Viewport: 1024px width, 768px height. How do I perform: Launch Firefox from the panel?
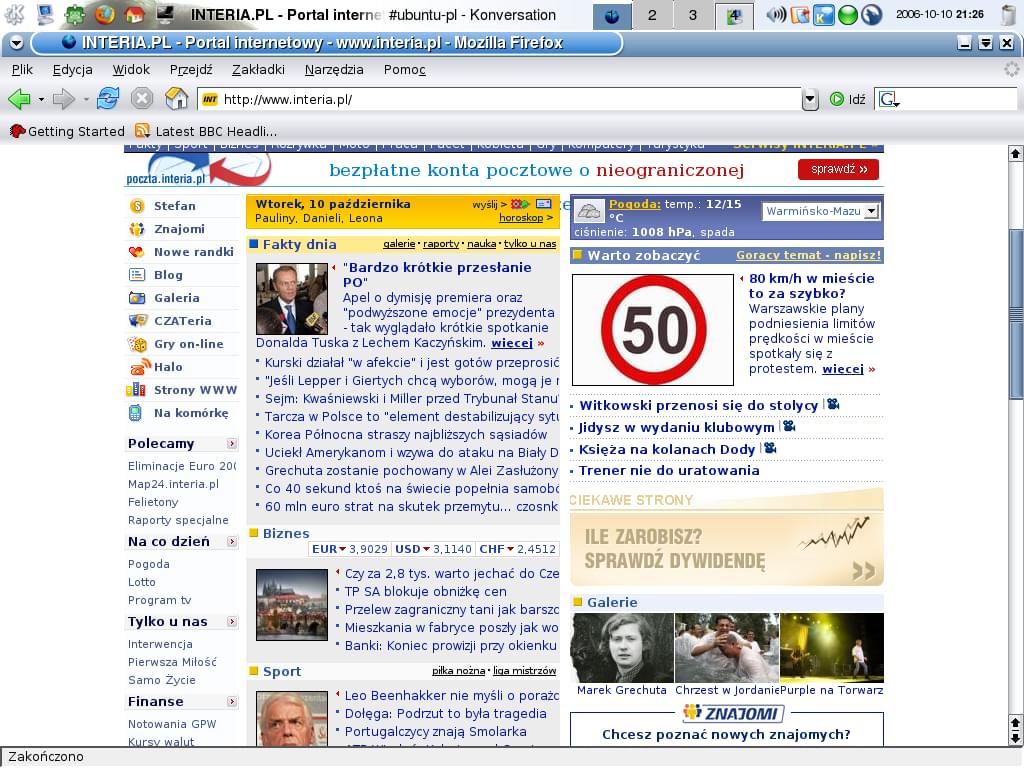[104, 14]
